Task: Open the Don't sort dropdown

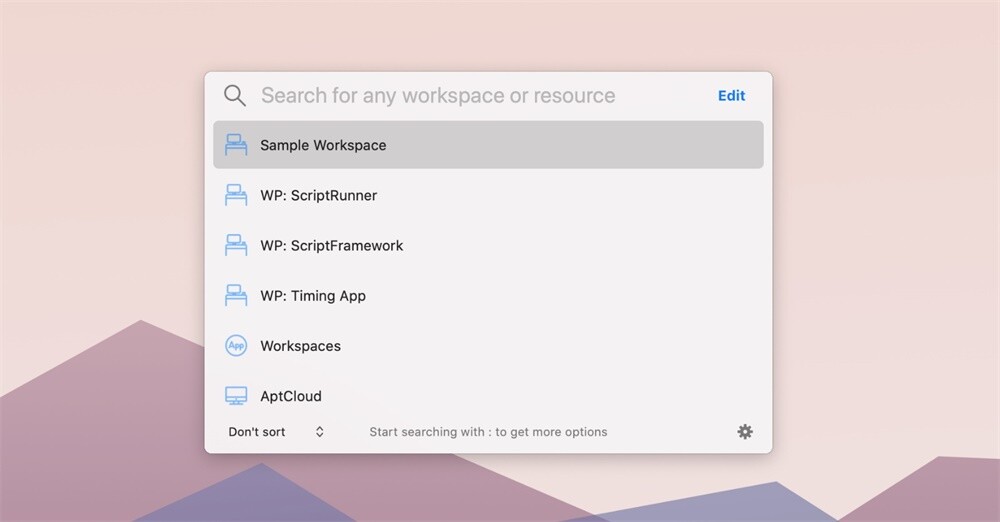Action: pyautogui.click(x=276, y=432)
